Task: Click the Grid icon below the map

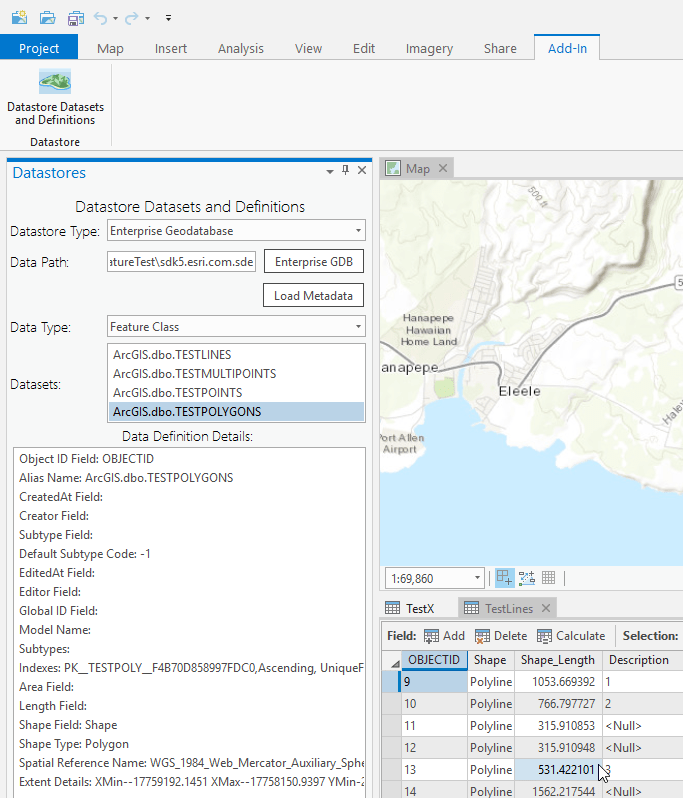Action: (x=549, y=578)
